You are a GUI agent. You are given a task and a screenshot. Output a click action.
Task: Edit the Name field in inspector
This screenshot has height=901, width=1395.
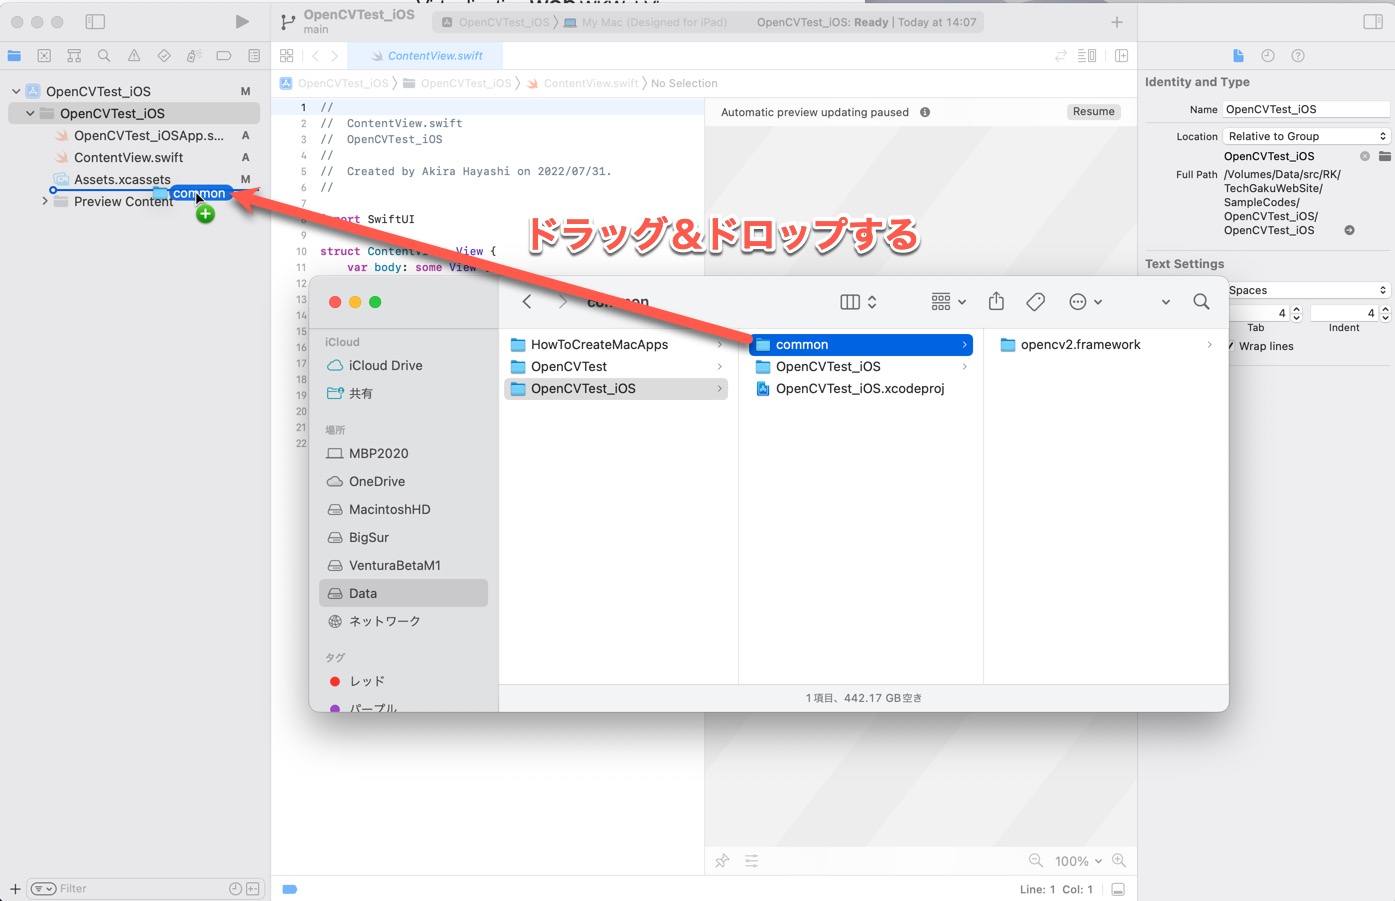click(1307, 109)
